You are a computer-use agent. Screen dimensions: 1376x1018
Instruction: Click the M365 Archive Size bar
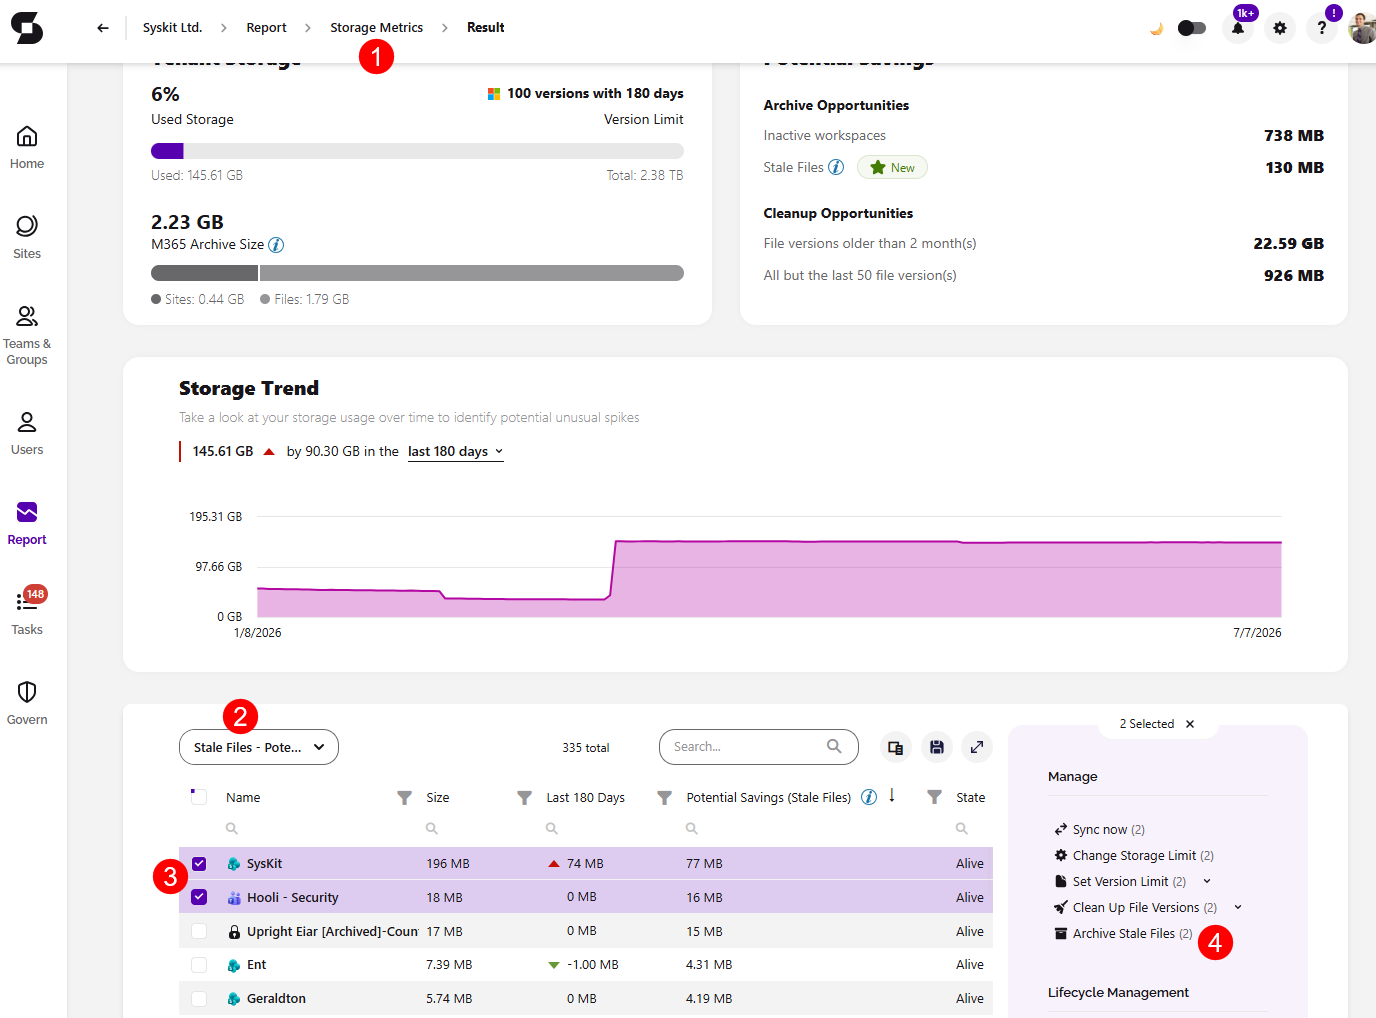click(417, 273)
